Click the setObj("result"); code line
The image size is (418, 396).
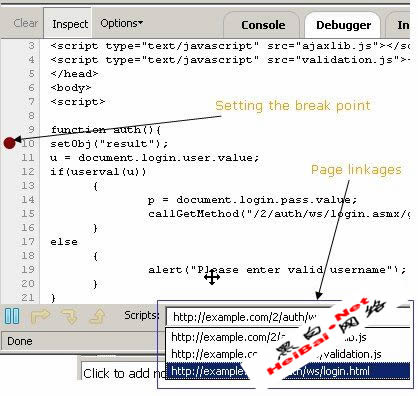click(109, 144)
